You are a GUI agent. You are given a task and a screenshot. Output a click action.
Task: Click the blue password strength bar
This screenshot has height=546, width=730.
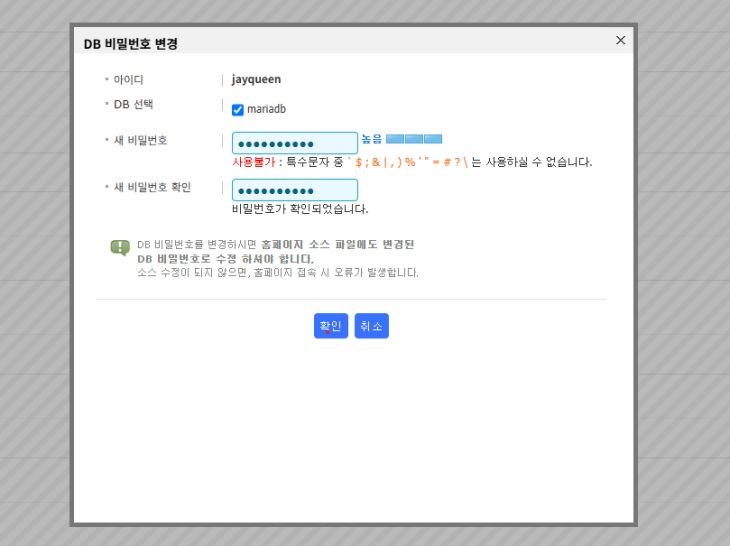point(414,139)
